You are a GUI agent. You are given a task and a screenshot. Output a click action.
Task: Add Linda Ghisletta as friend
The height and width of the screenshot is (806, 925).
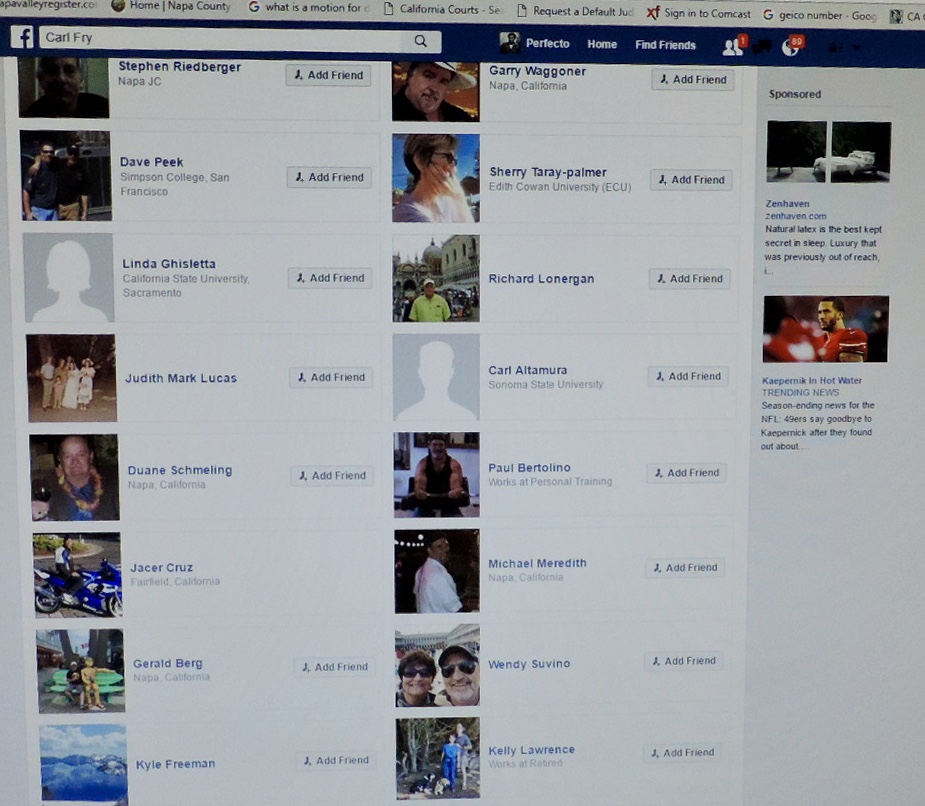[330, 278]
